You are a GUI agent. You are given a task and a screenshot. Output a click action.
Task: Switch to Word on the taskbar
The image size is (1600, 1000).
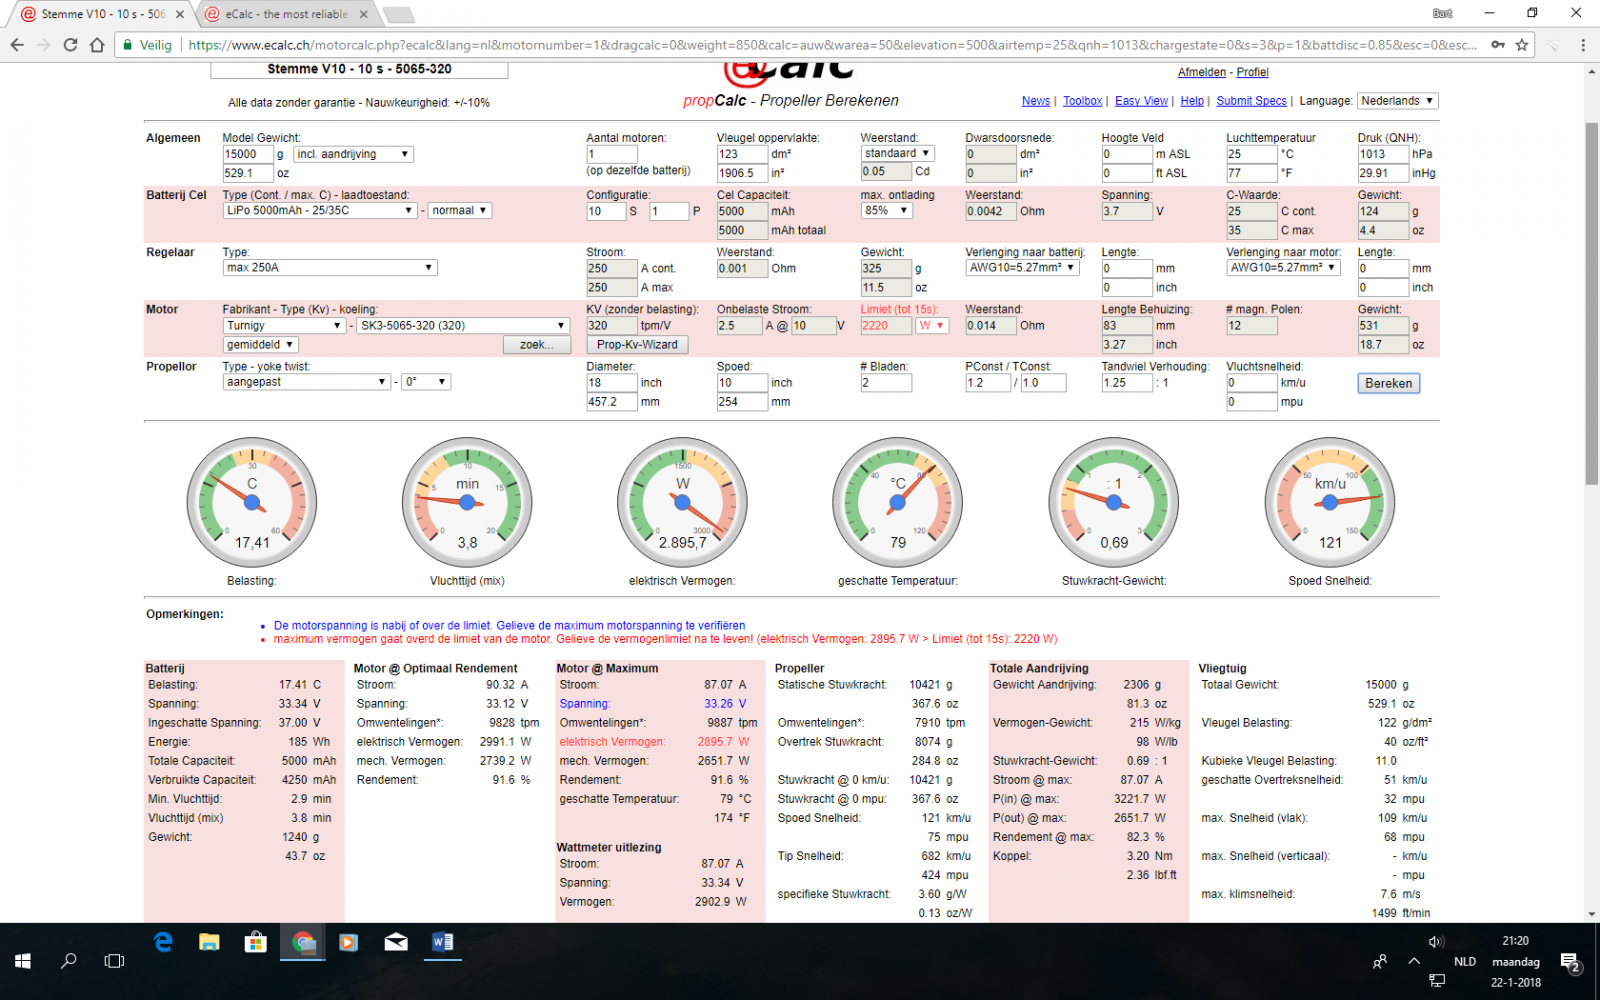442,942
